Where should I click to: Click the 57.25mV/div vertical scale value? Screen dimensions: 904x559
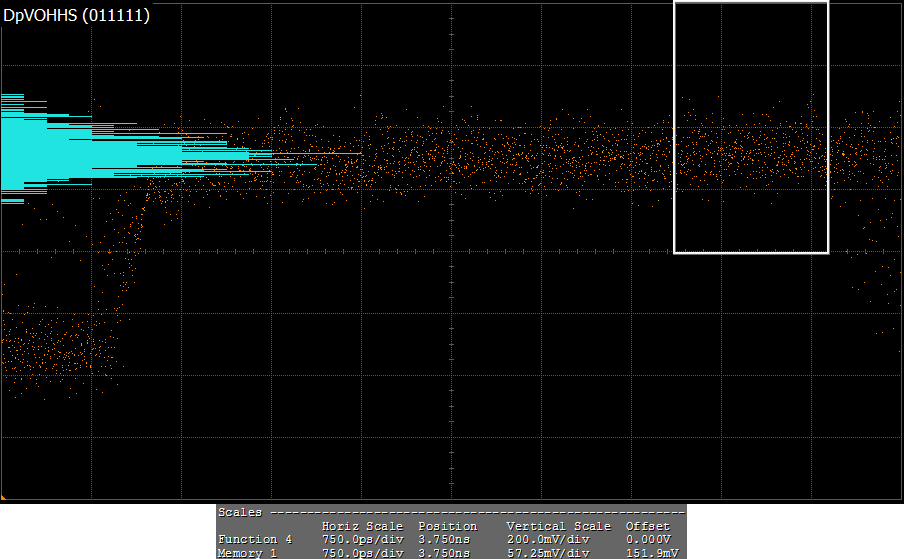pyautogui.click(x=548, y=552)
